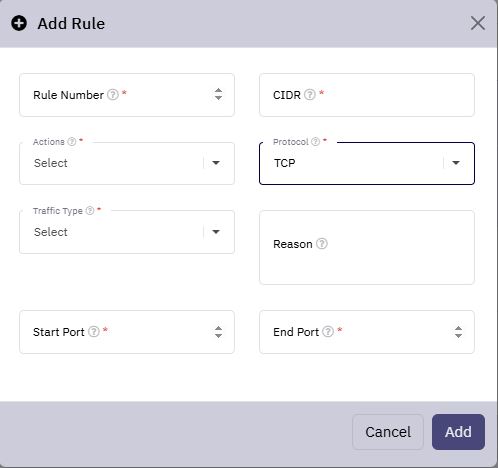Image resolution: width=498 pixels, height=468 pixels.
Task: Focus the CIDR input field
Action: 367,95
